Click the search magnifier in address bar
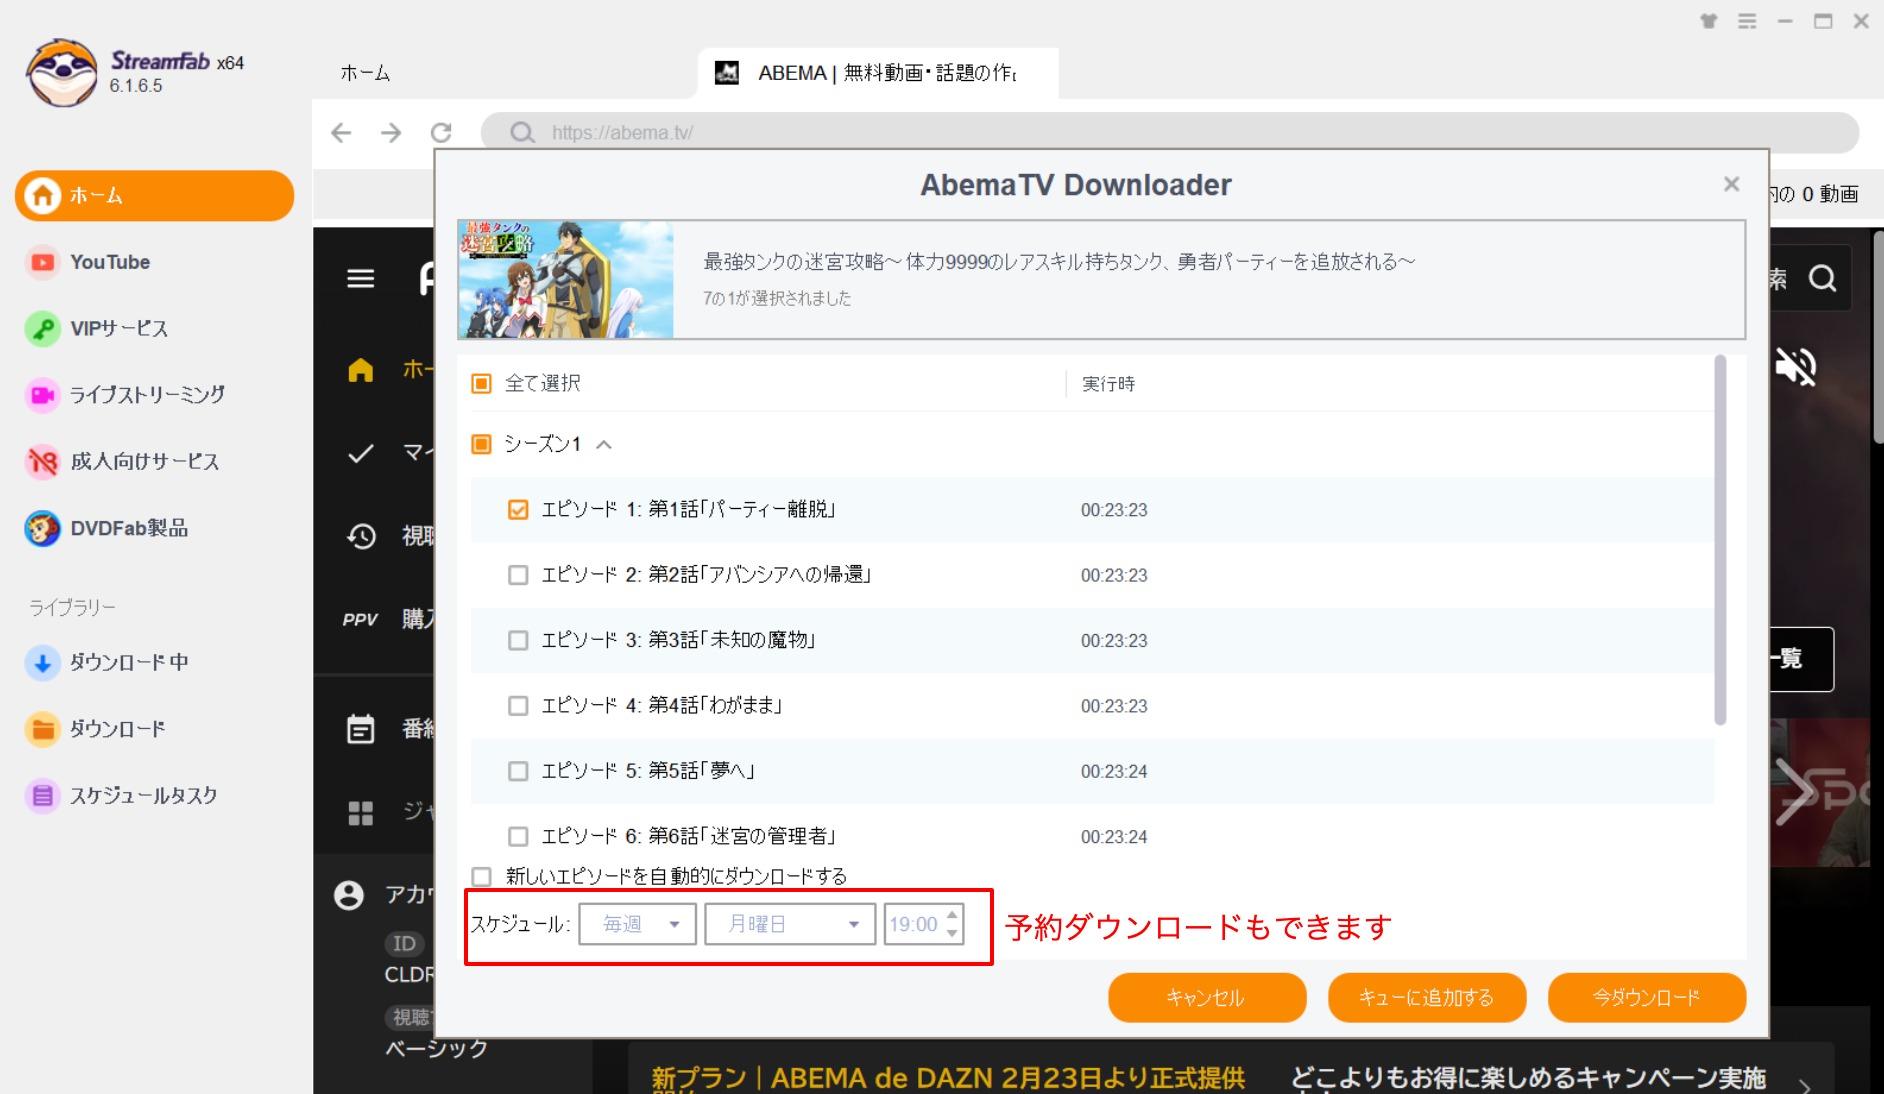Viewport: 1884px width, 1094px height. click(522, 132)
